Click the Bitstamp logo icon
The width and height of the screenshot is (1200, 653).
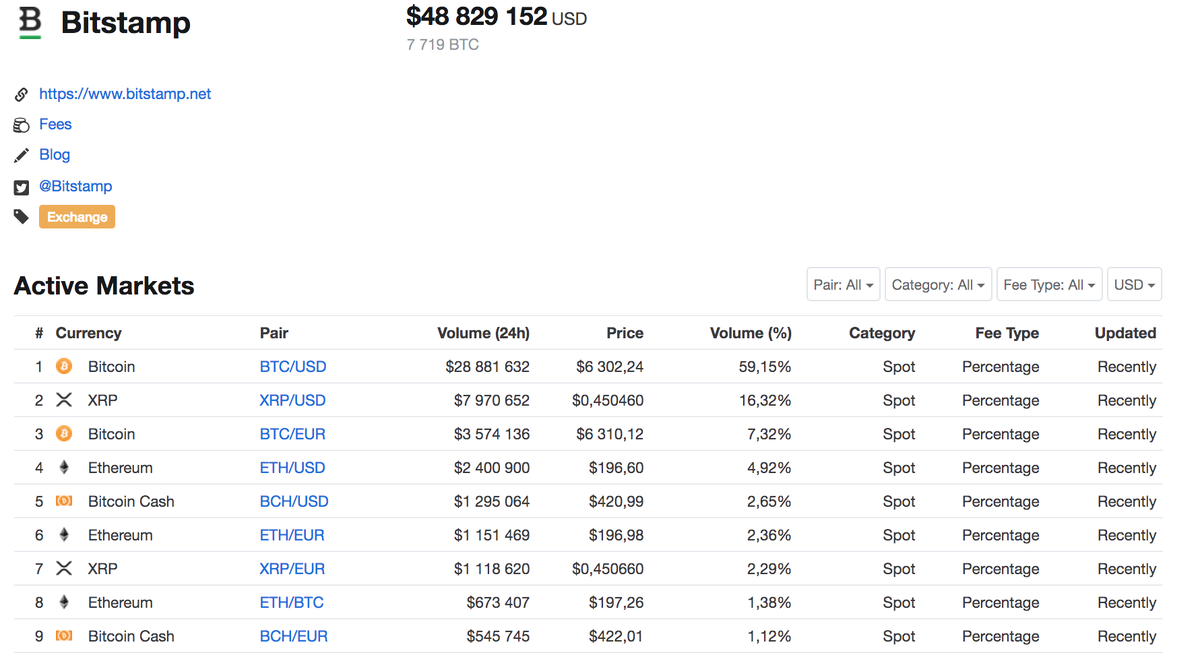click(31, 23)
